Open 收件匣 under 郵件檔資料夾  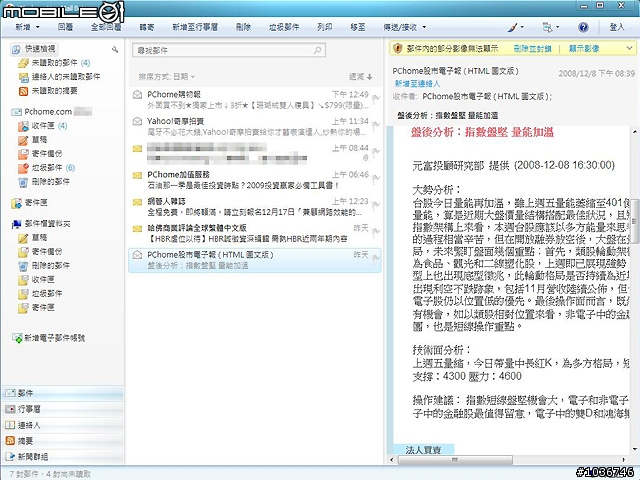coord(36,279)
